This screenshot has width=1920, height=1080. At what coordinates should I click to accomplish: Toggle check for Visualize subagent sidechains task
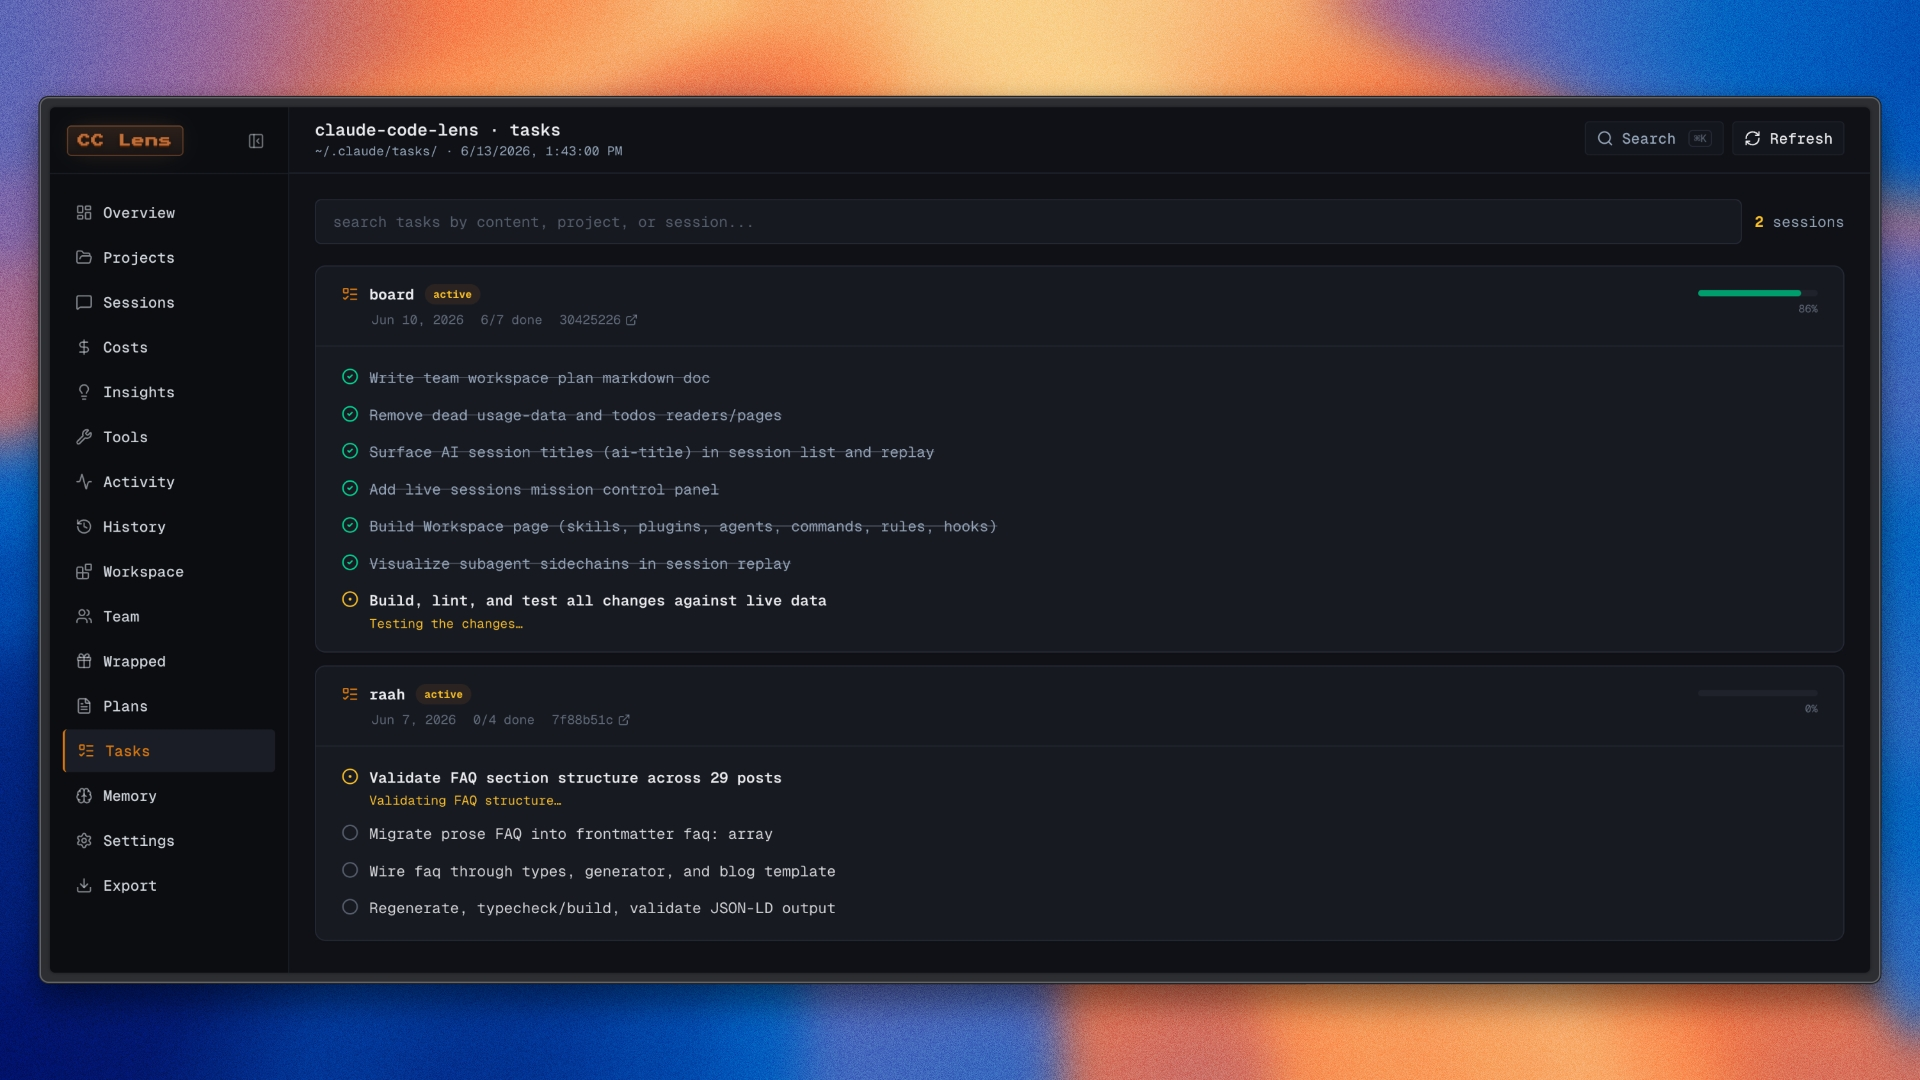(350, 563)
